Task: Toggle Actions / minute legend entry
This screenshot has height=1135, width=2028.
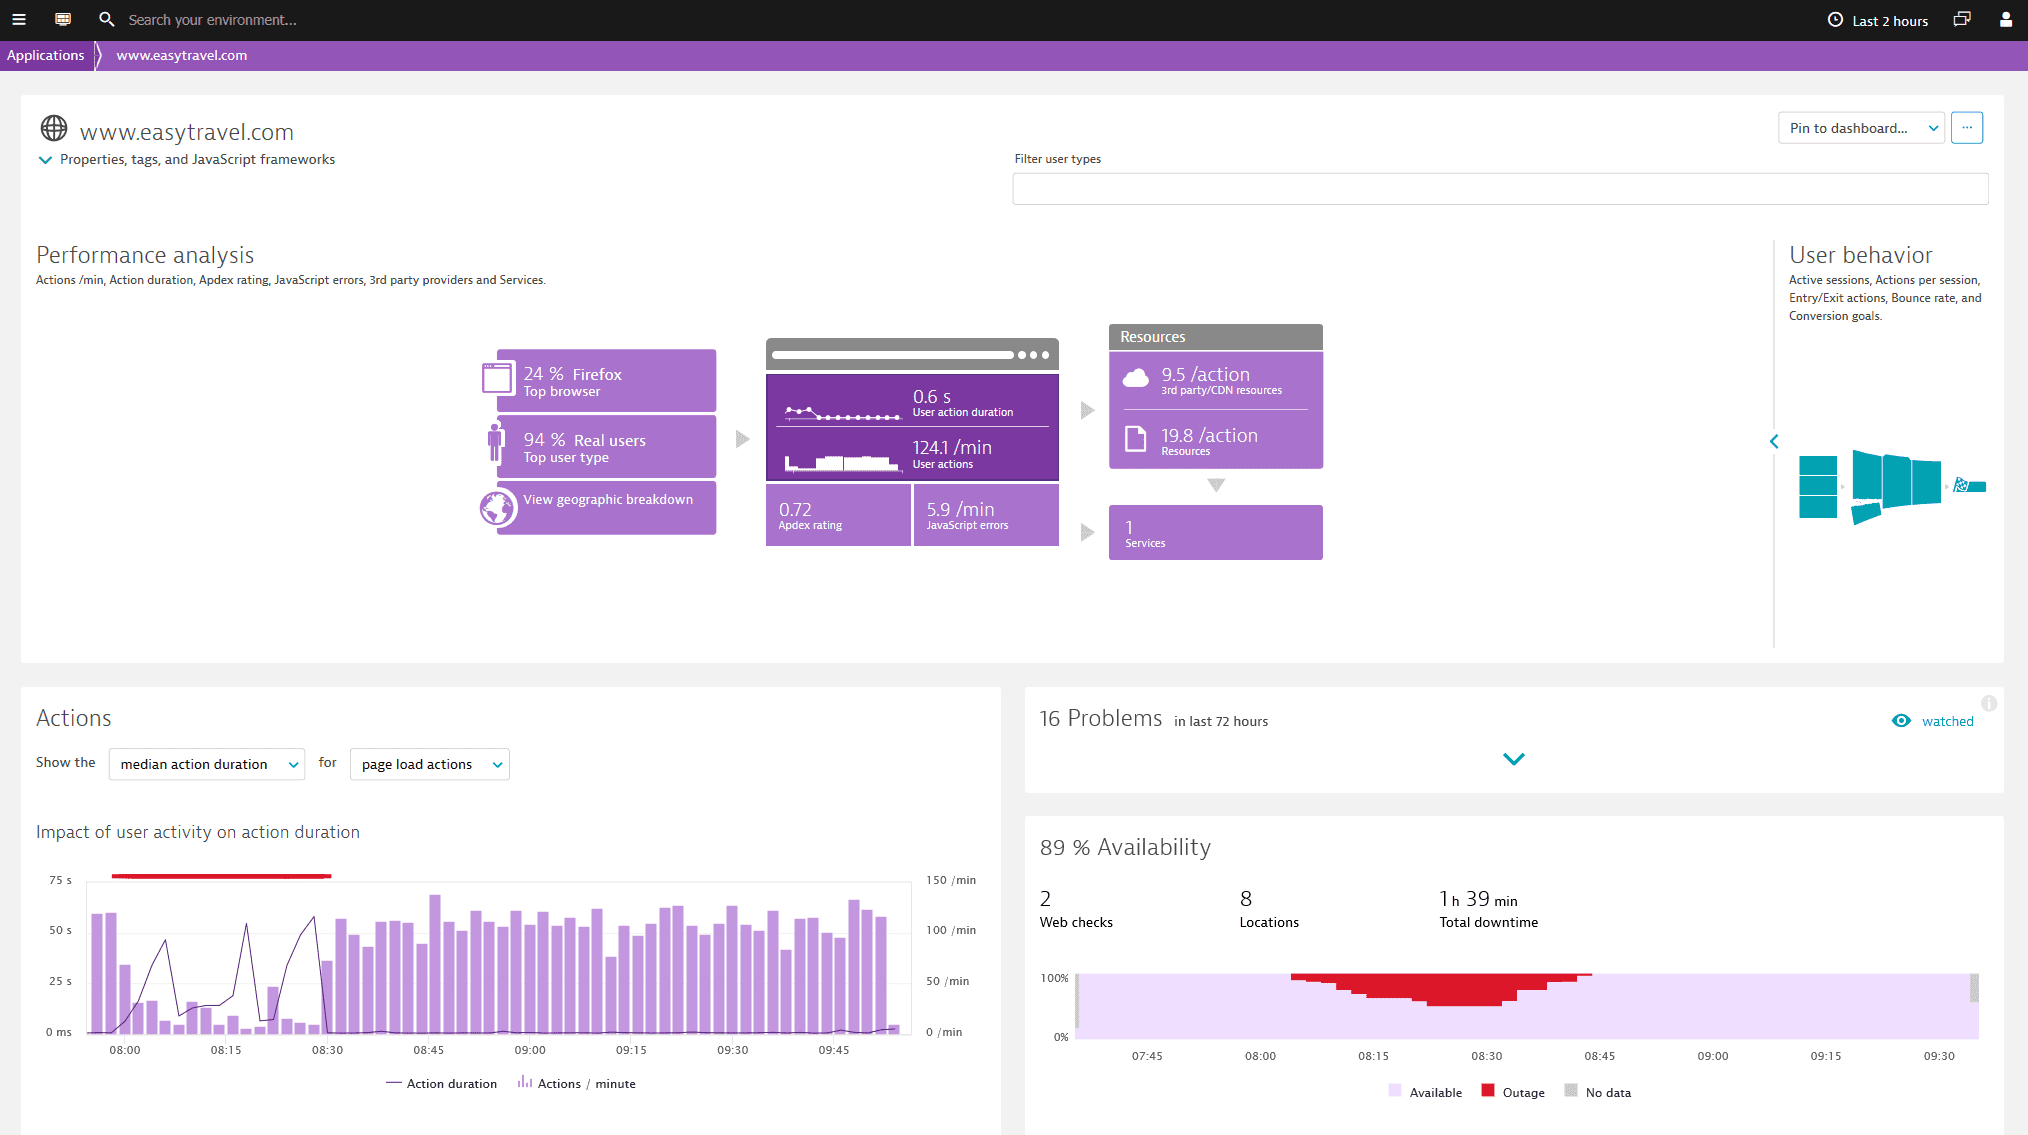Action: tap(576, 1084)
